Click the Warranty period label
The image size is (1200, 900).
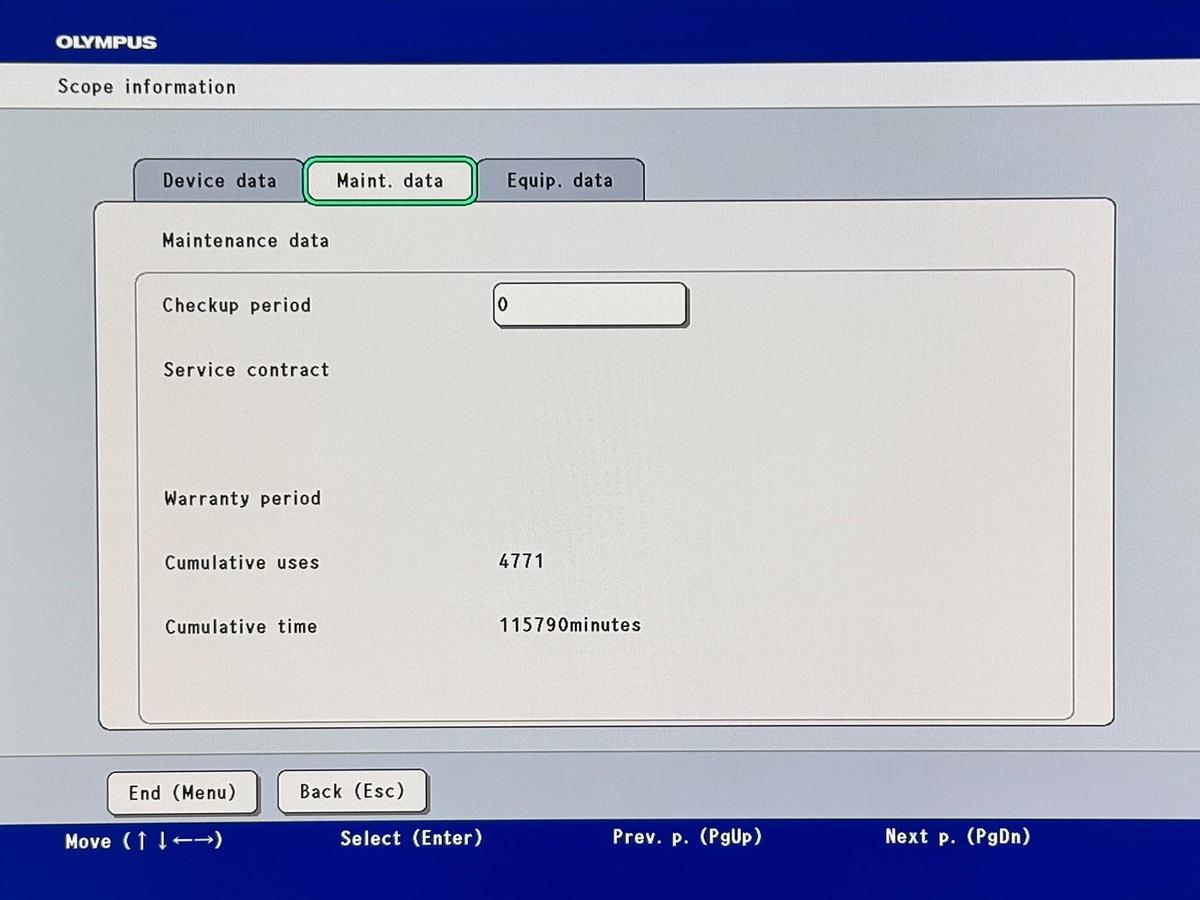242,498
